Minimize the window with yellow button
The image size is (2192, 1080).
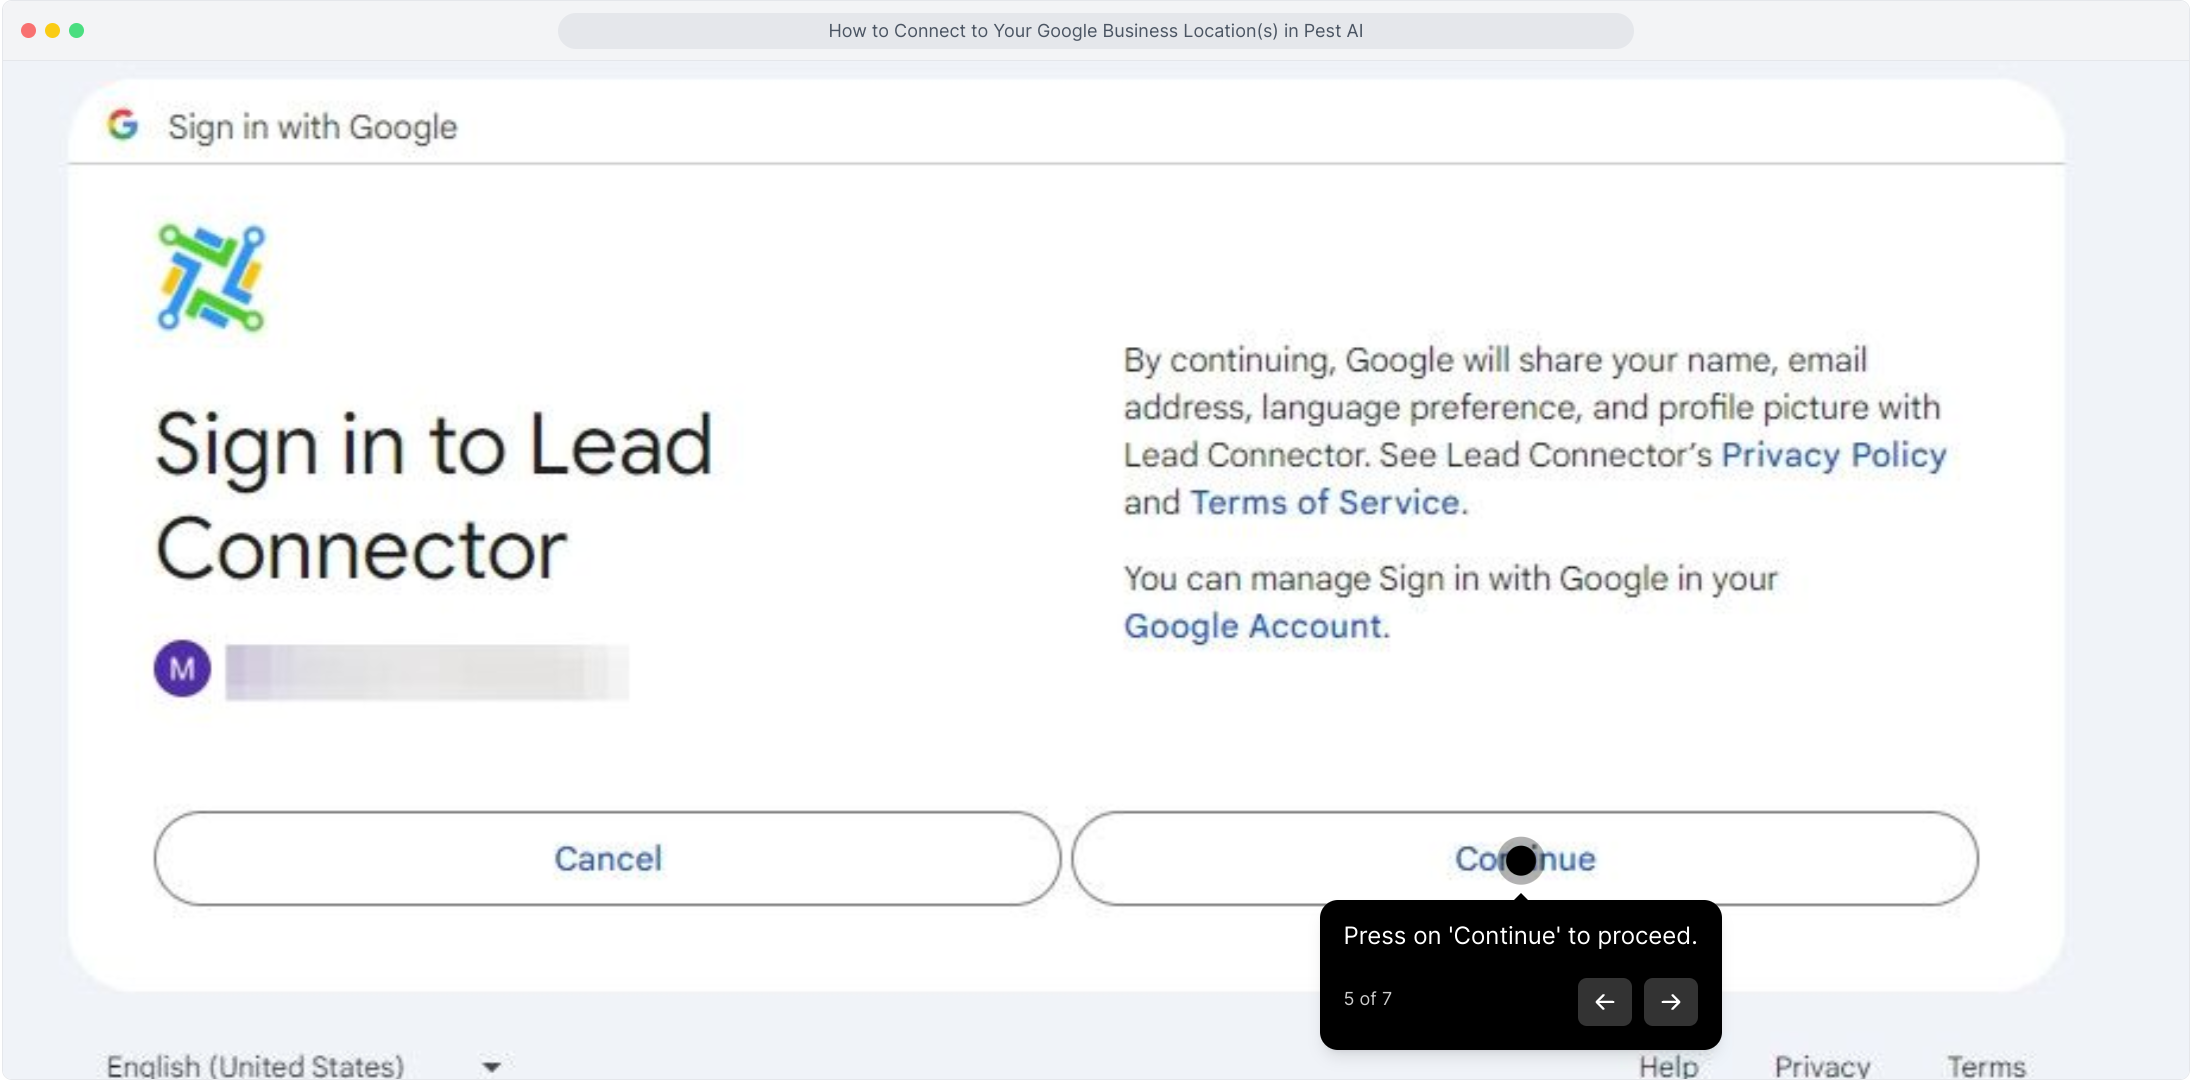coord(52,31)
